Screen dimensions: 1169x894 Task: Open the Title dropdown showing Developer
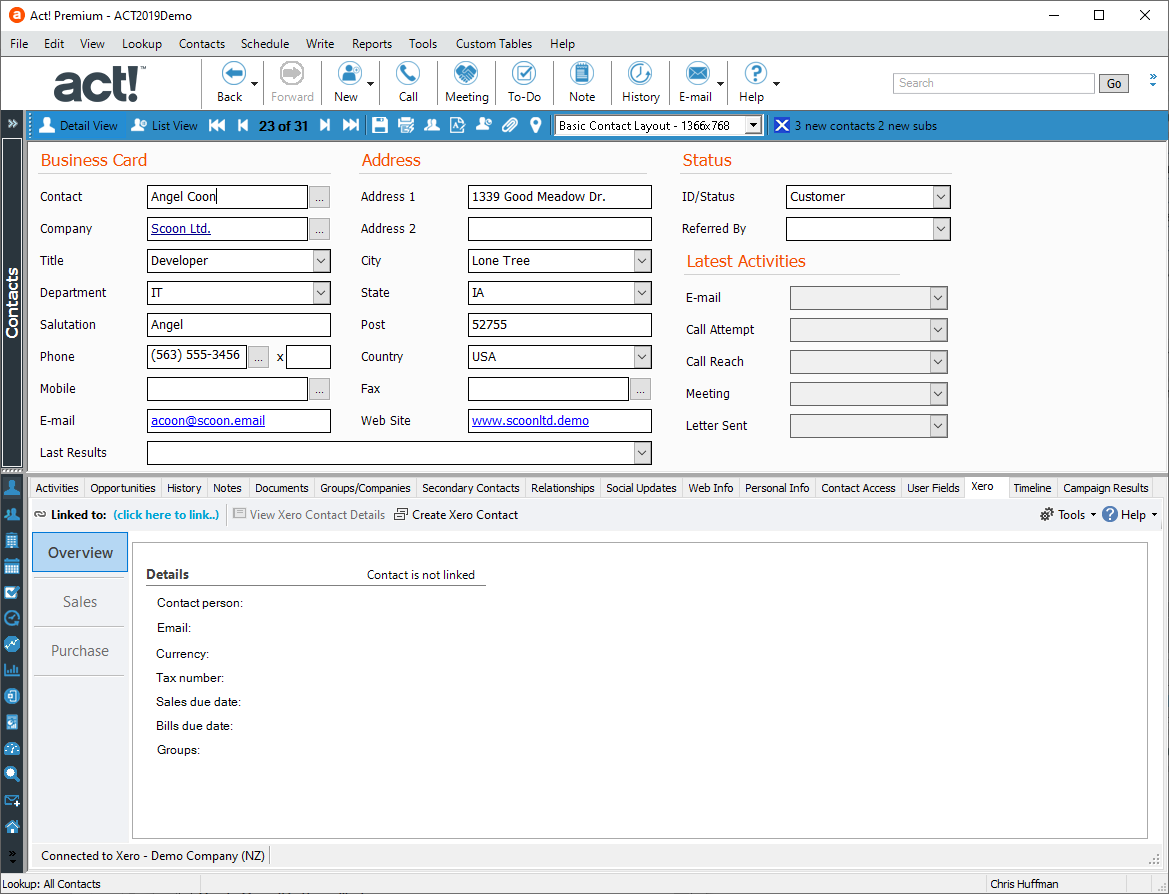(321, 261)
